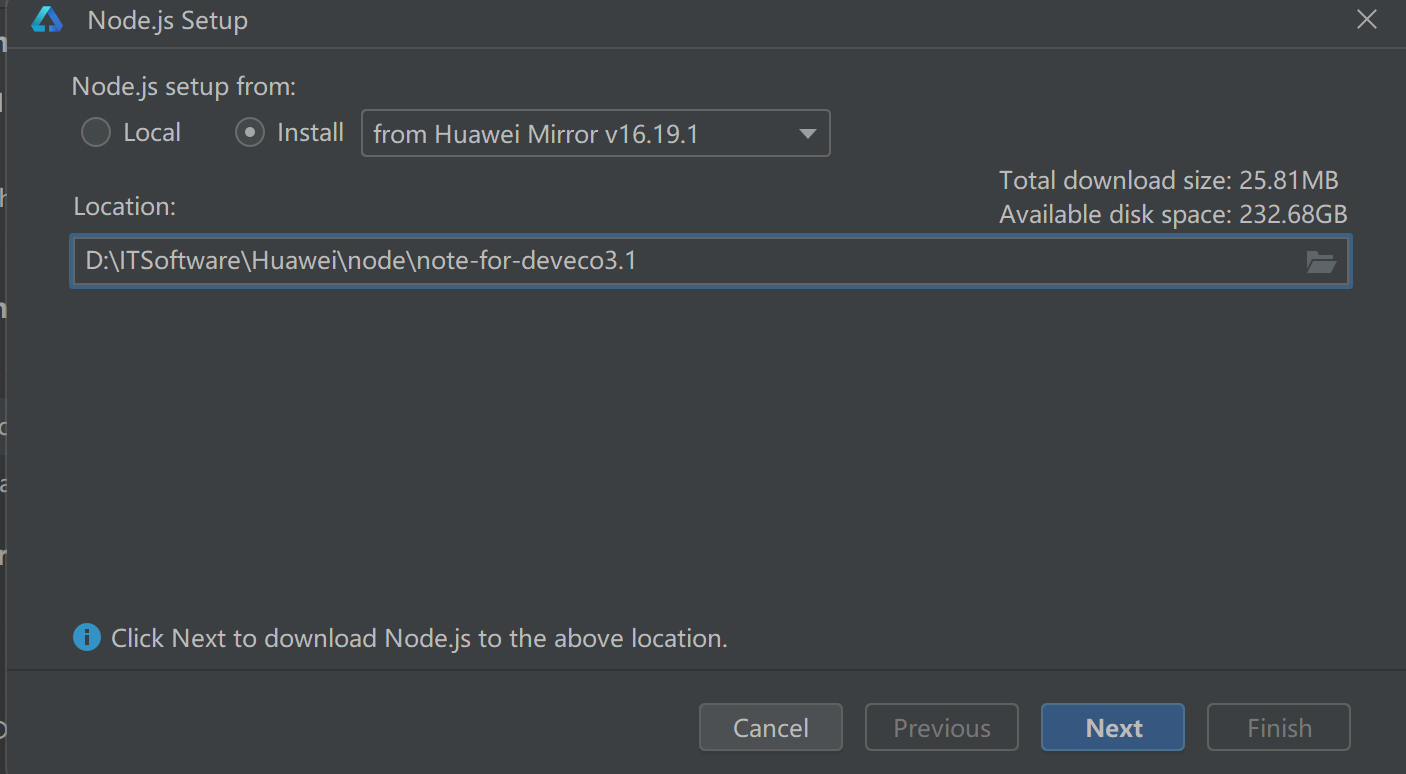This screenshot has width=1406, height=774.
Task: Click the blue info icon
Action: [87, 637]
